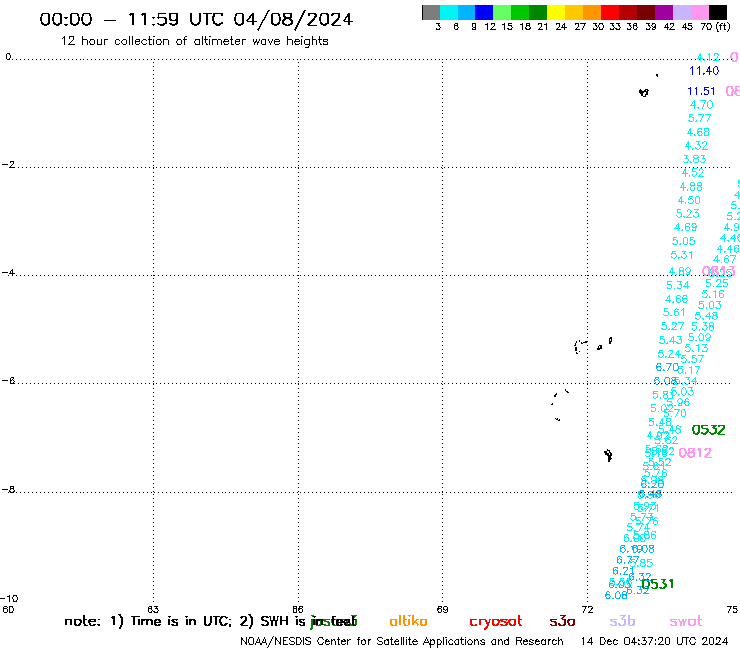Viewport: 740px width, 650px height.
Task: Select the yellow 24 ft legend swatch
Action: tap(556, 12)
